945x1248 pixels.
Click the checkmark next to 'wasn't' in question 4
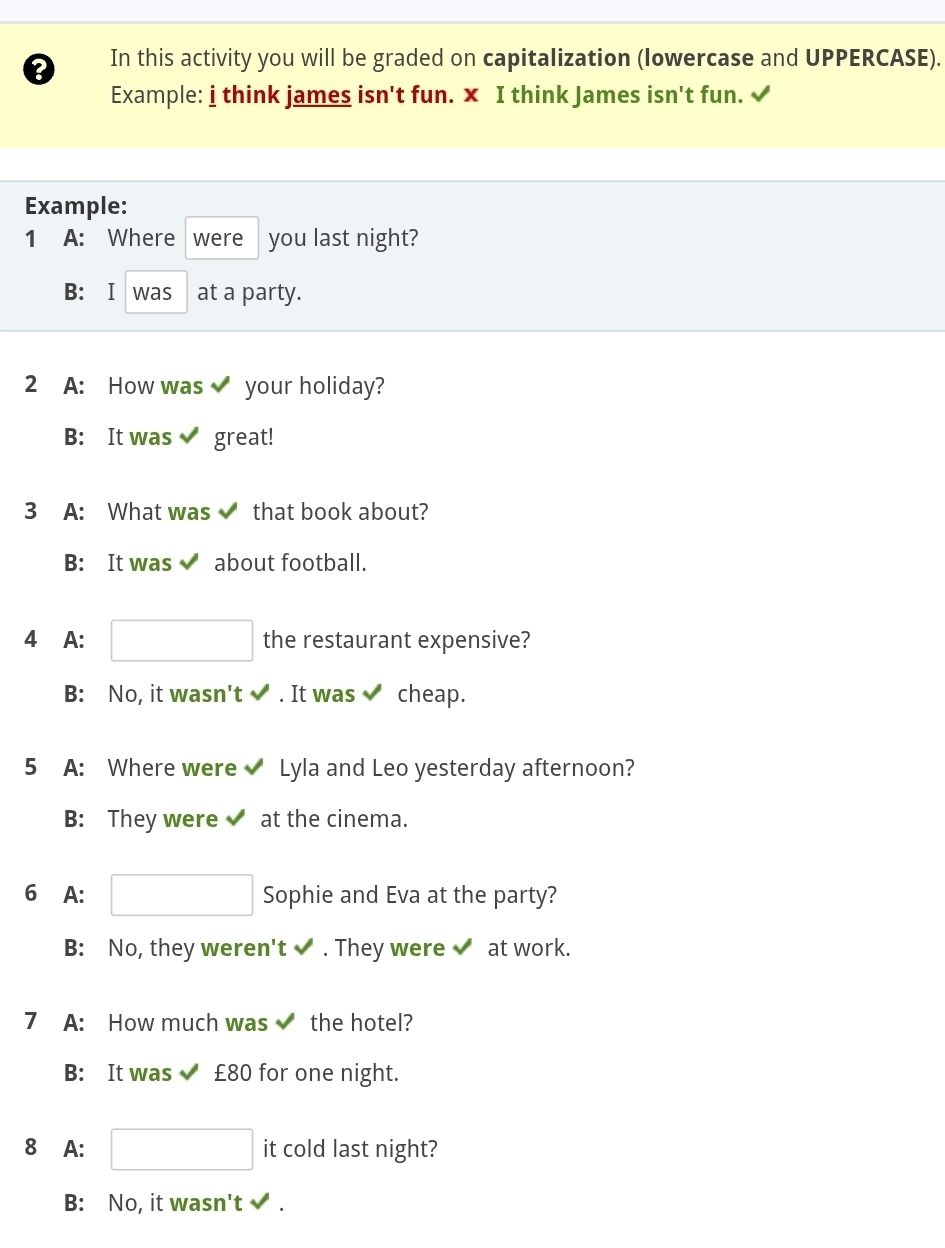click(260, 693)
